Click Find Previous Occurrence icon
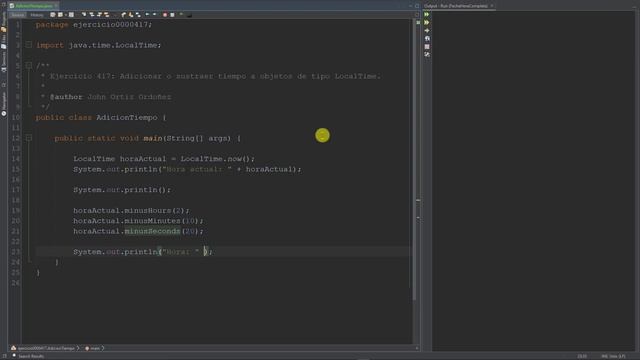The height and width of the screenshot is (360, 640). click(92, 15)
